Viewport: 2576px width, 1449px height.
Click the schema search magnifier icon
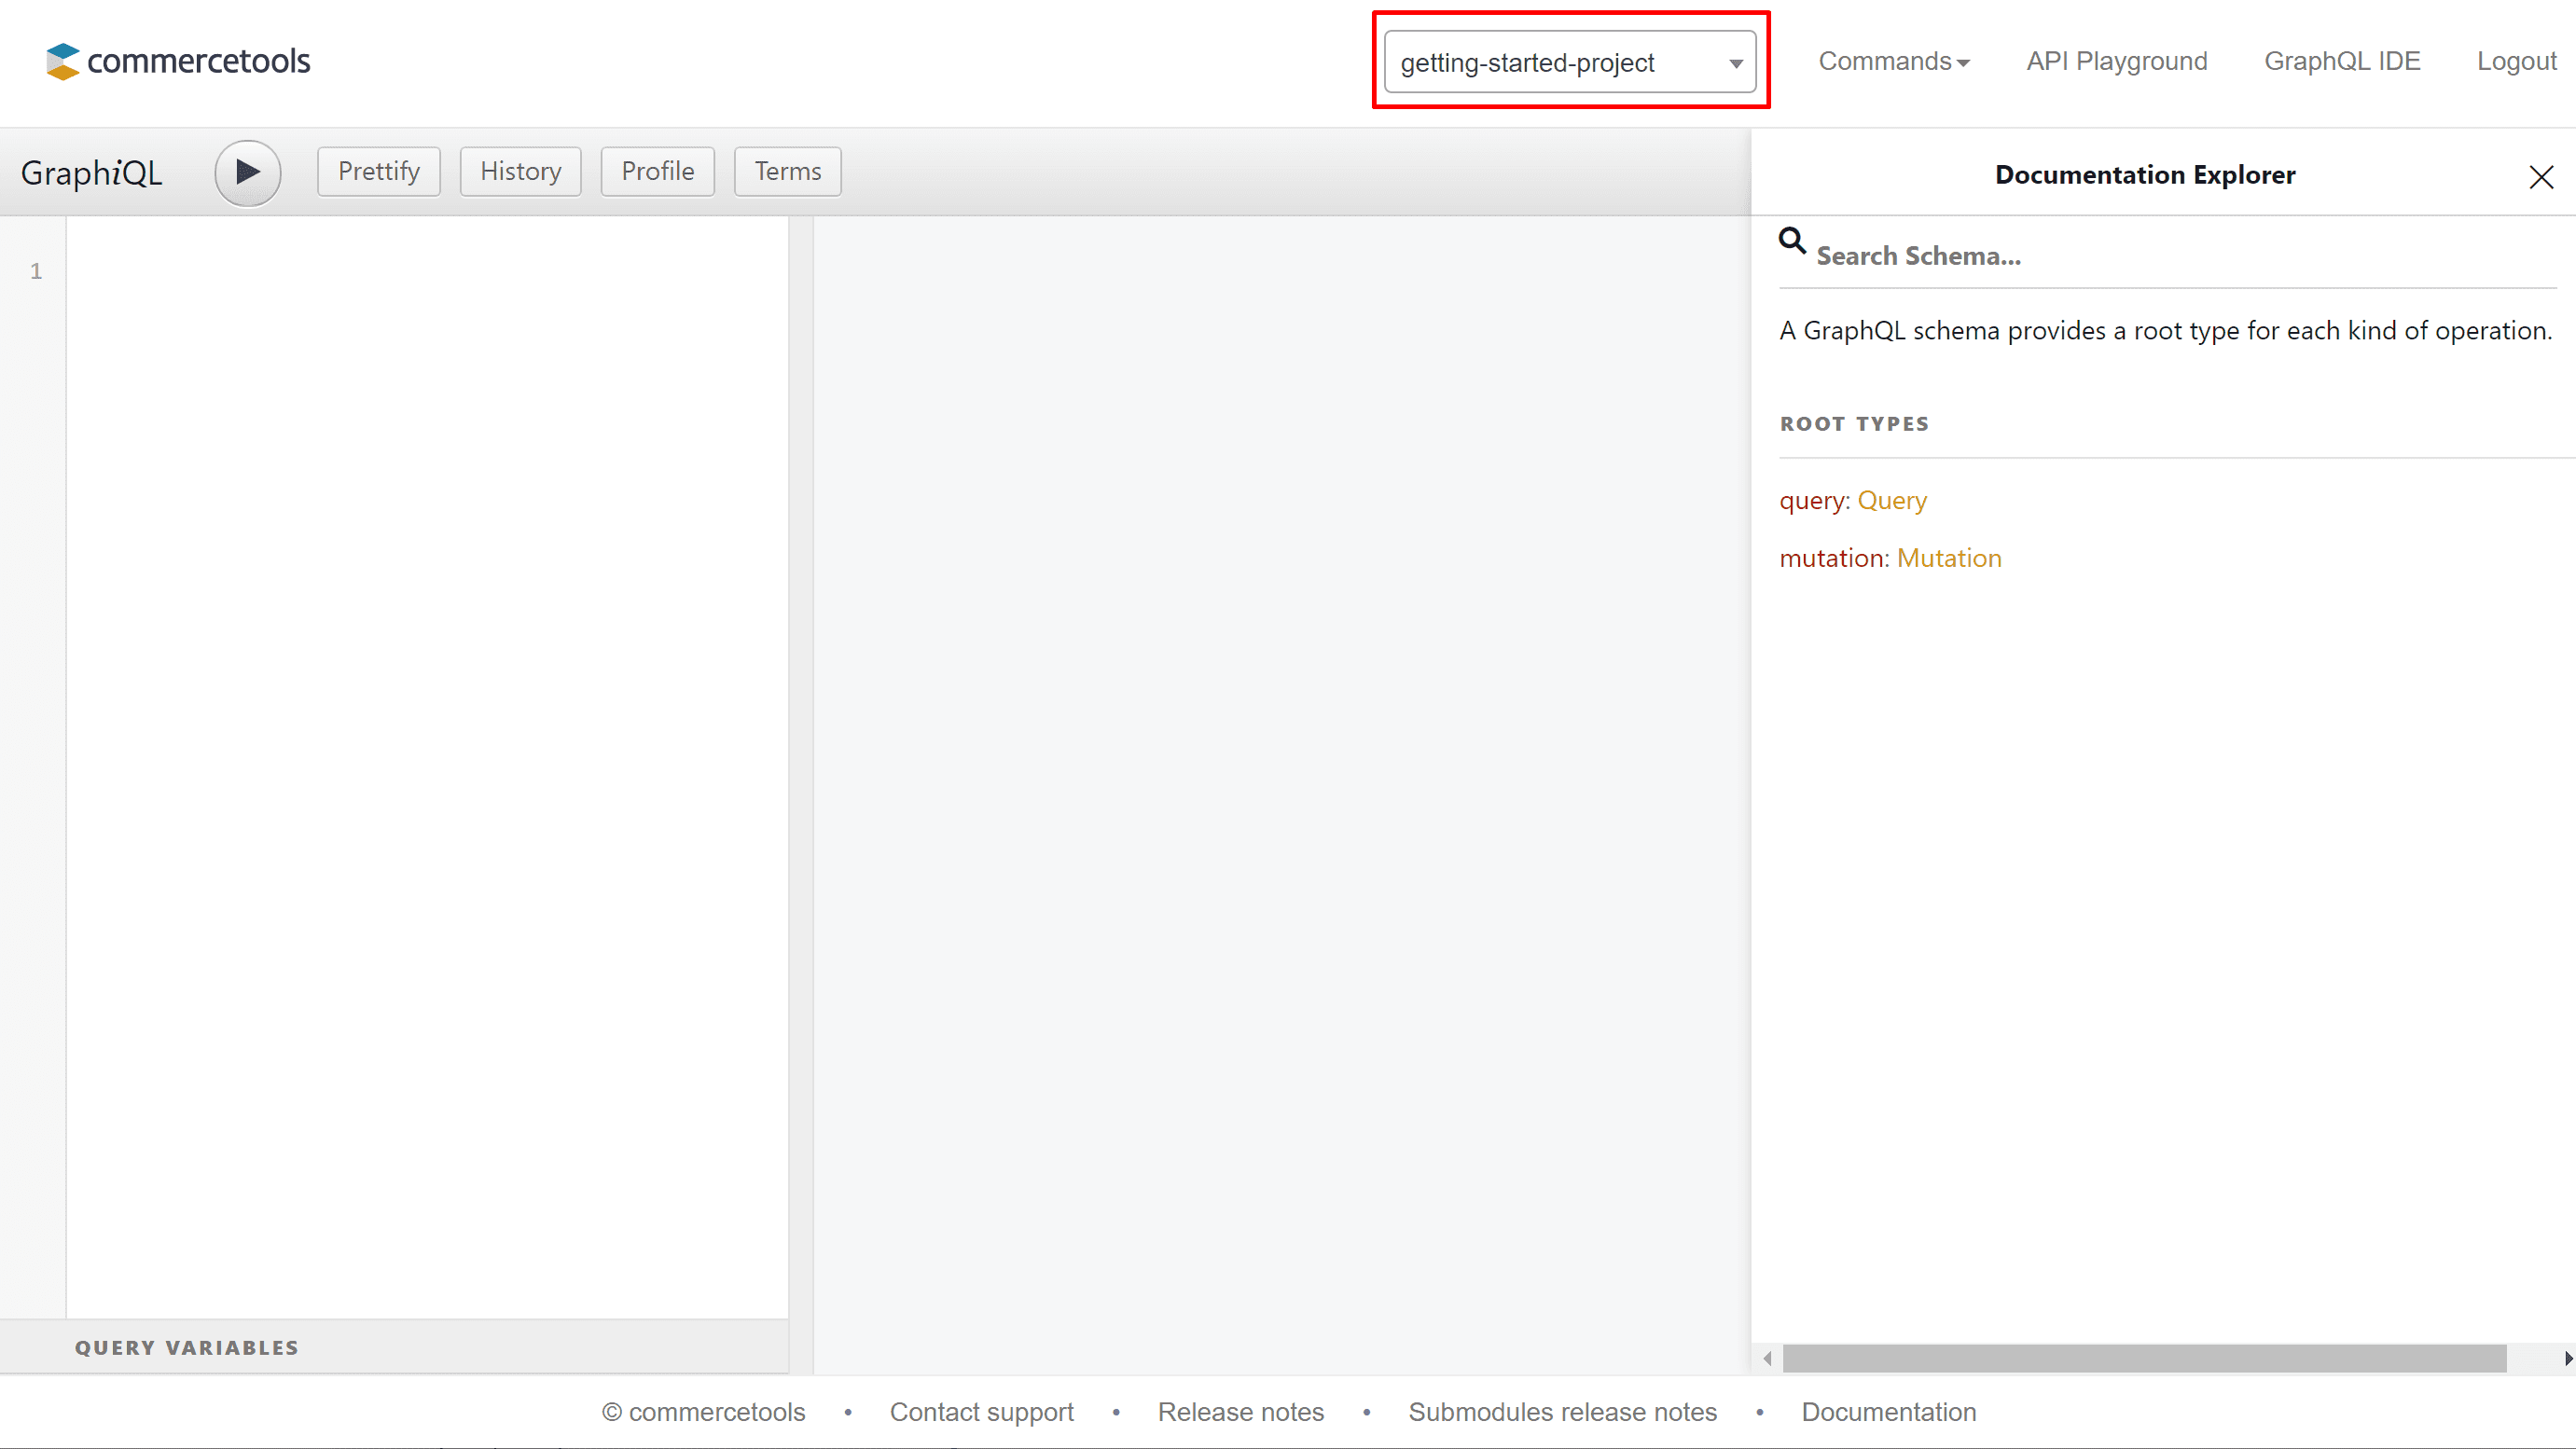click(1791, 241)
